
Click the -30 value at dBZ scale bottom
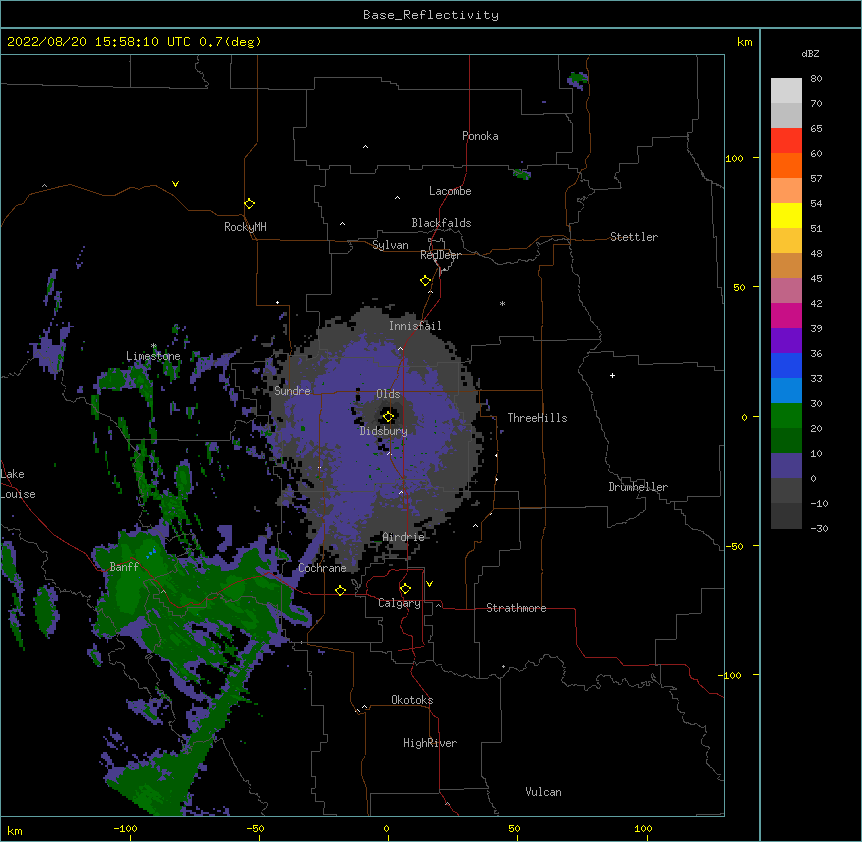[819, 528]
